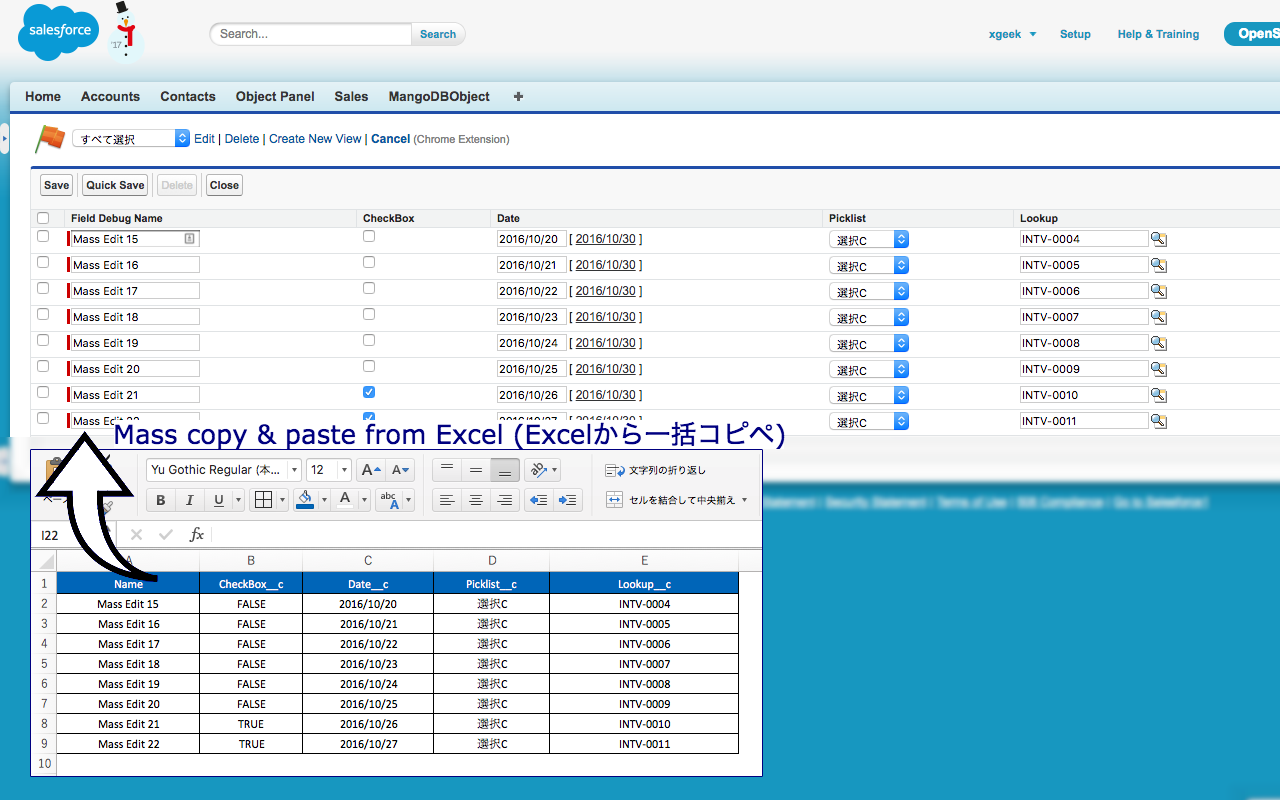
Task: Toggle Underline in Excel ribbon
Action: (x=219, y=500)
